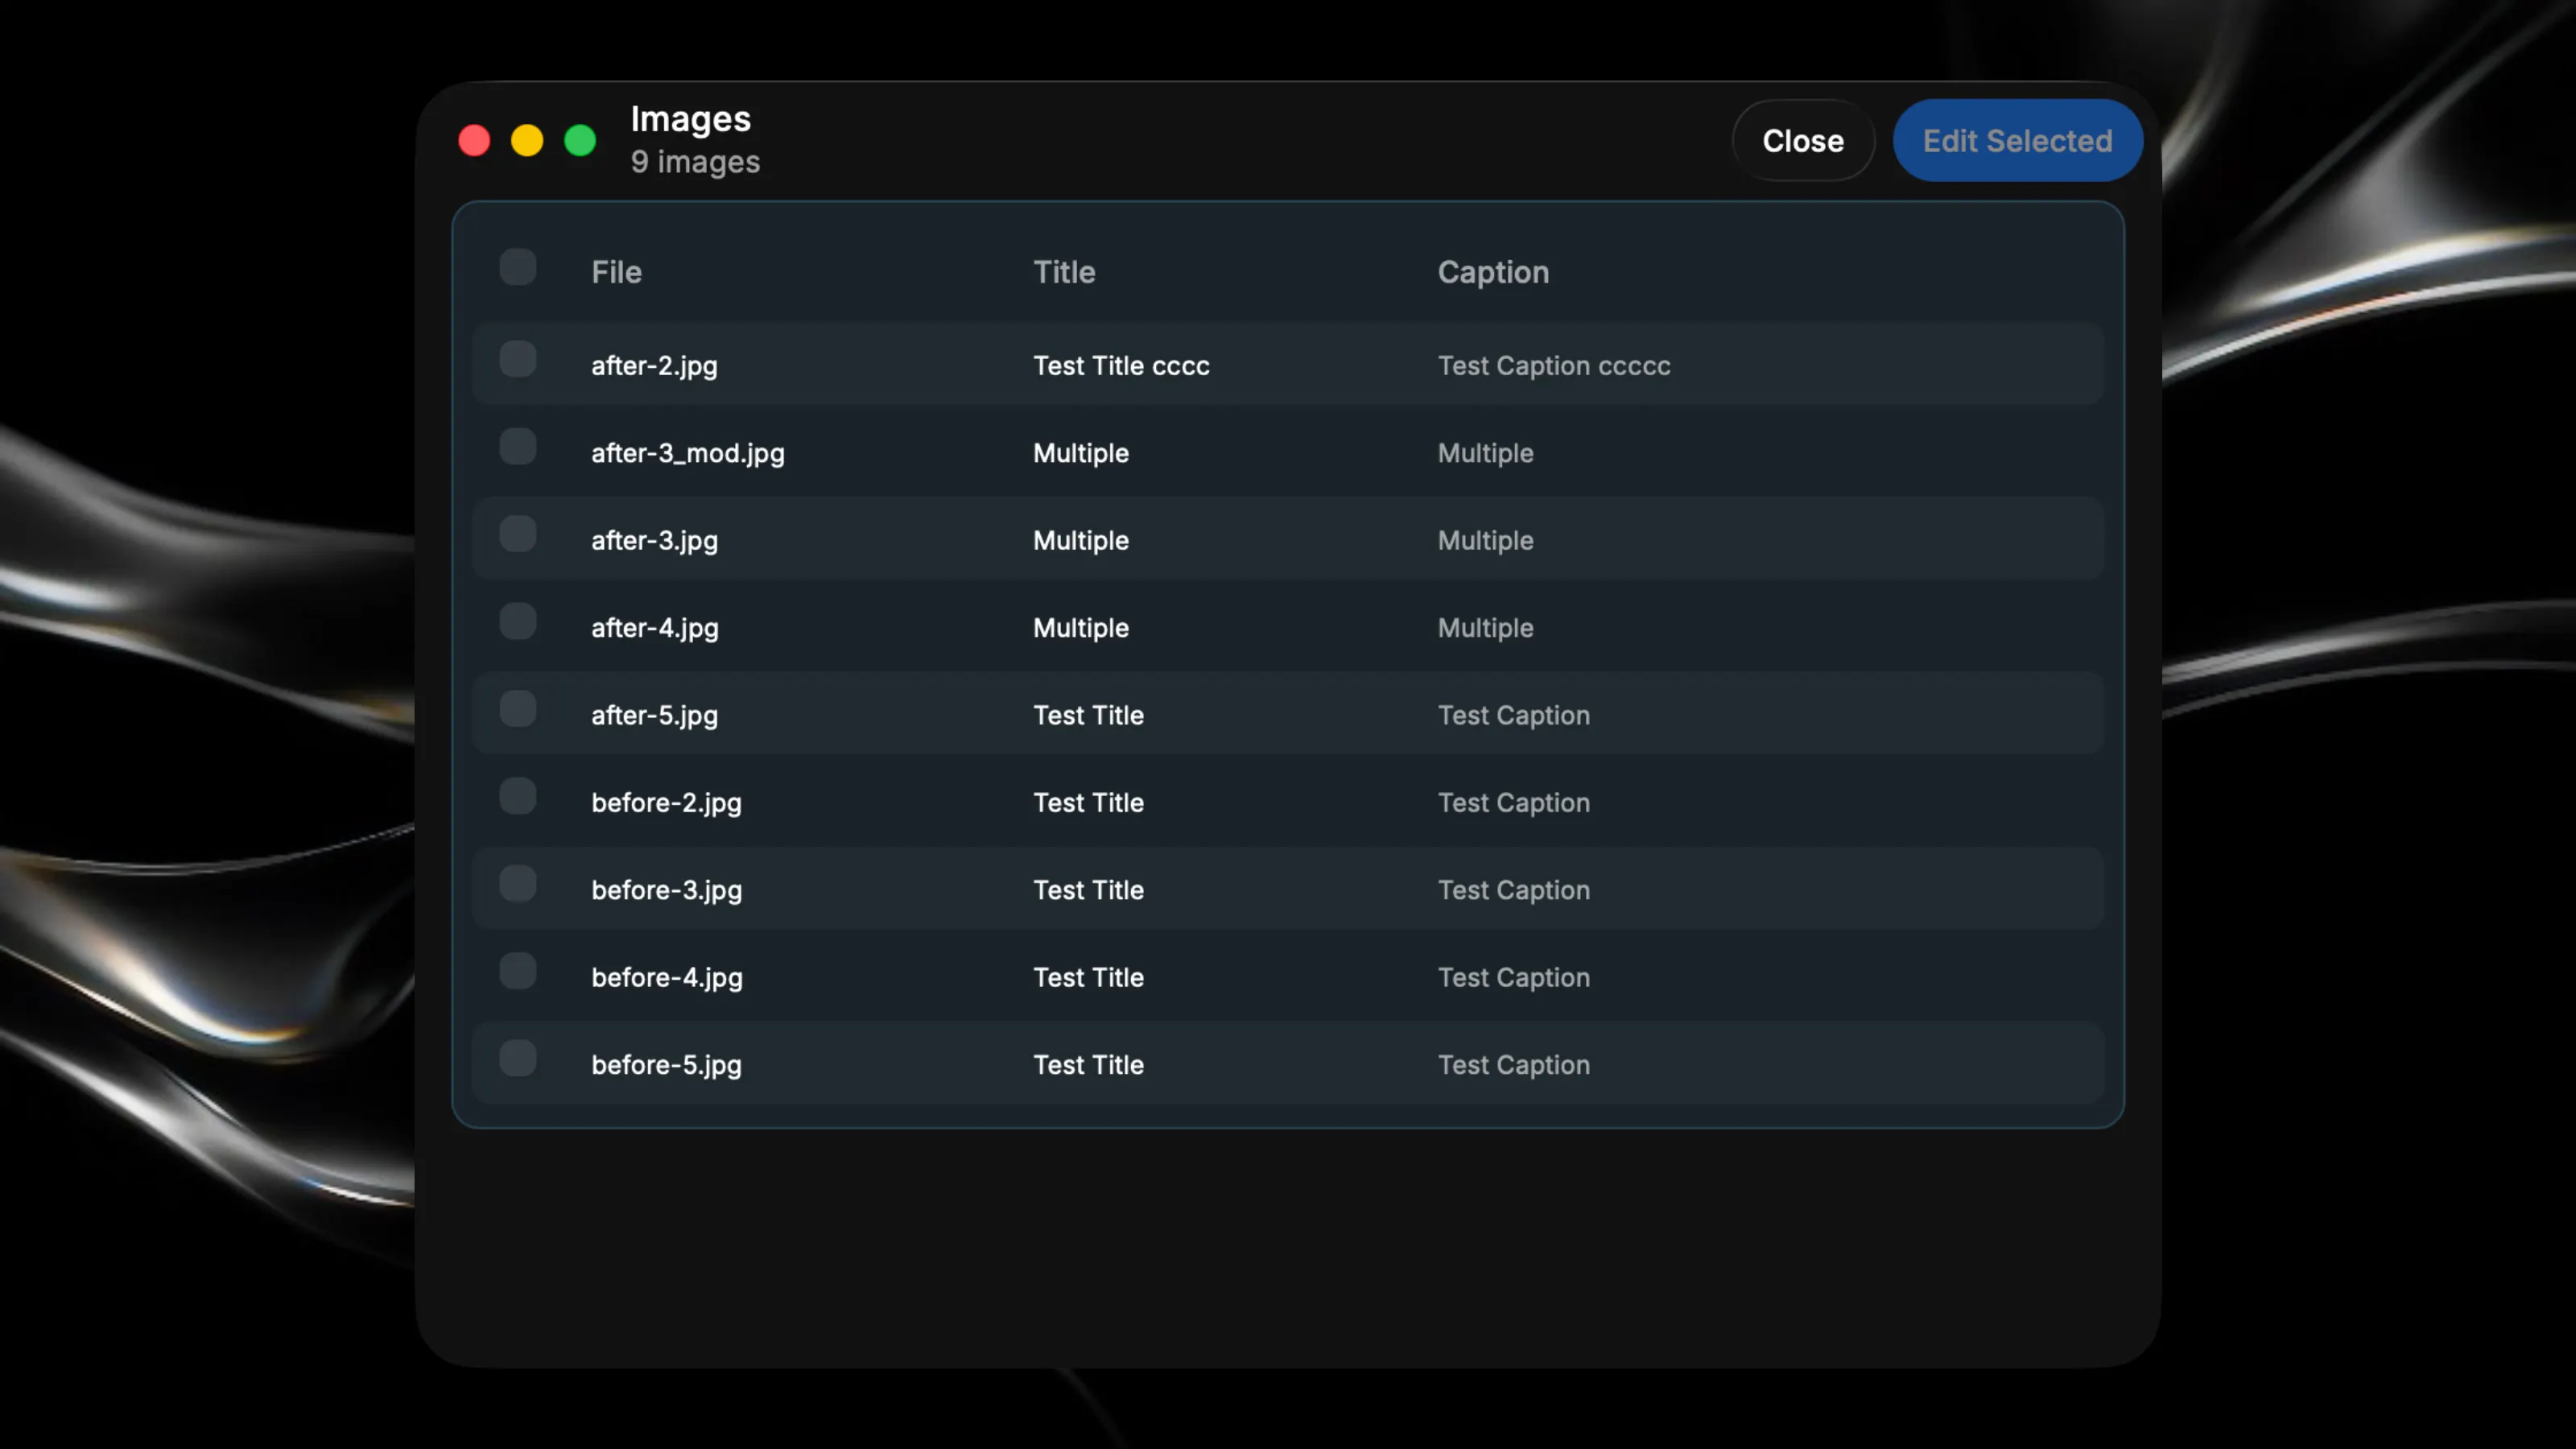Viewport: 2576px width, 1449px height.
Task: Dismiss the dialog with the Close button
Action: pos(1803,141)
